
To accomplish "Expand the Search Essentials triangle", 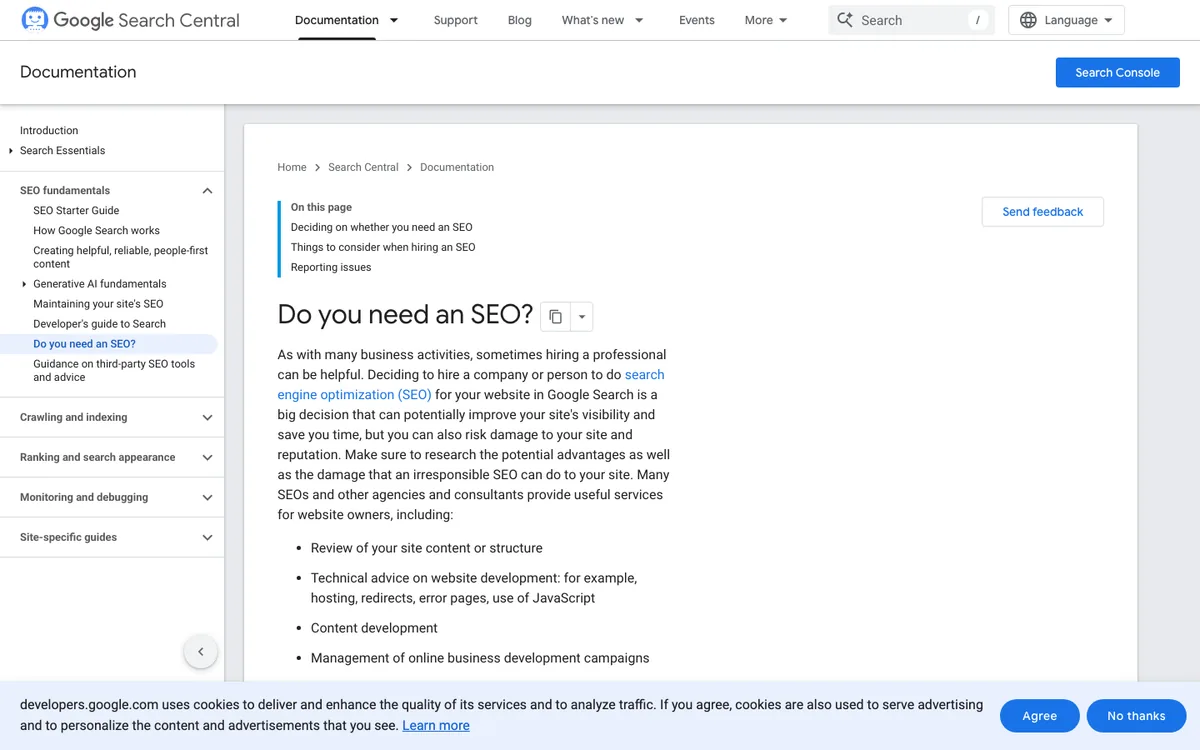I will coord(11,150).
